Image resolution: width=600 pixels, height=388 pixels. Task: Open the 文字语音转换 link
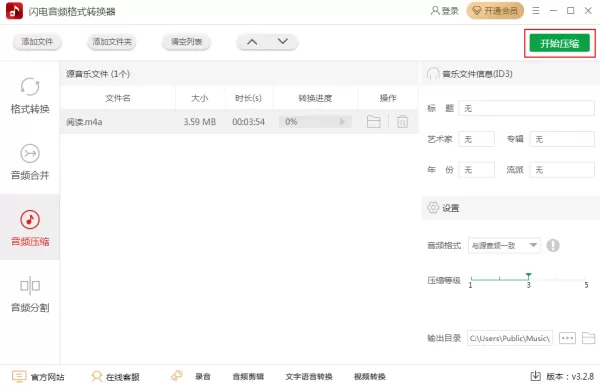coord(309,377)
